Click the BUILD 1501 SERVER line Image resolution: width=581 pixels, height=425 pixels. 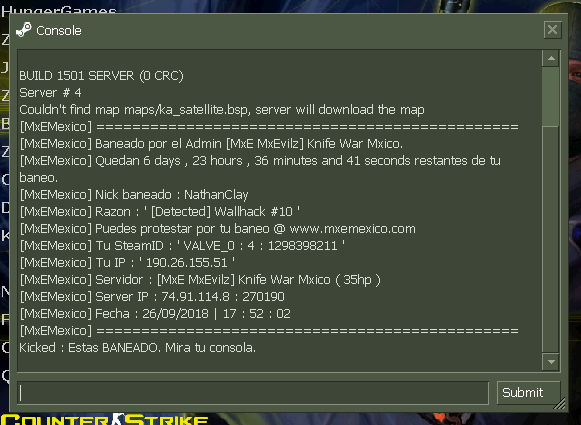[x=101, y=76]
